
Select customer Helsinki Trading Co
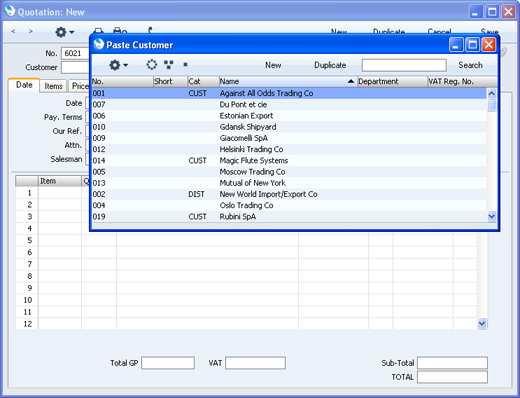click(x=289, y=149)
